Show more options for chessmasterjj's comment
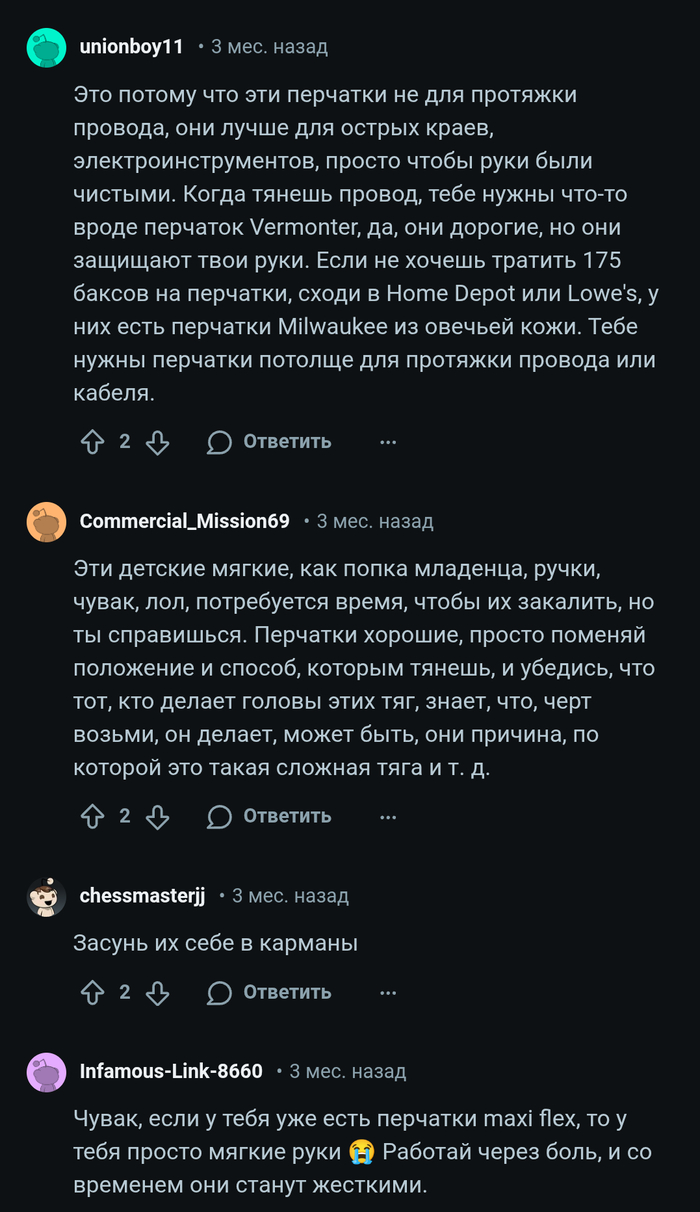The height and width of the screenshot is (1212, 700). 388,992
